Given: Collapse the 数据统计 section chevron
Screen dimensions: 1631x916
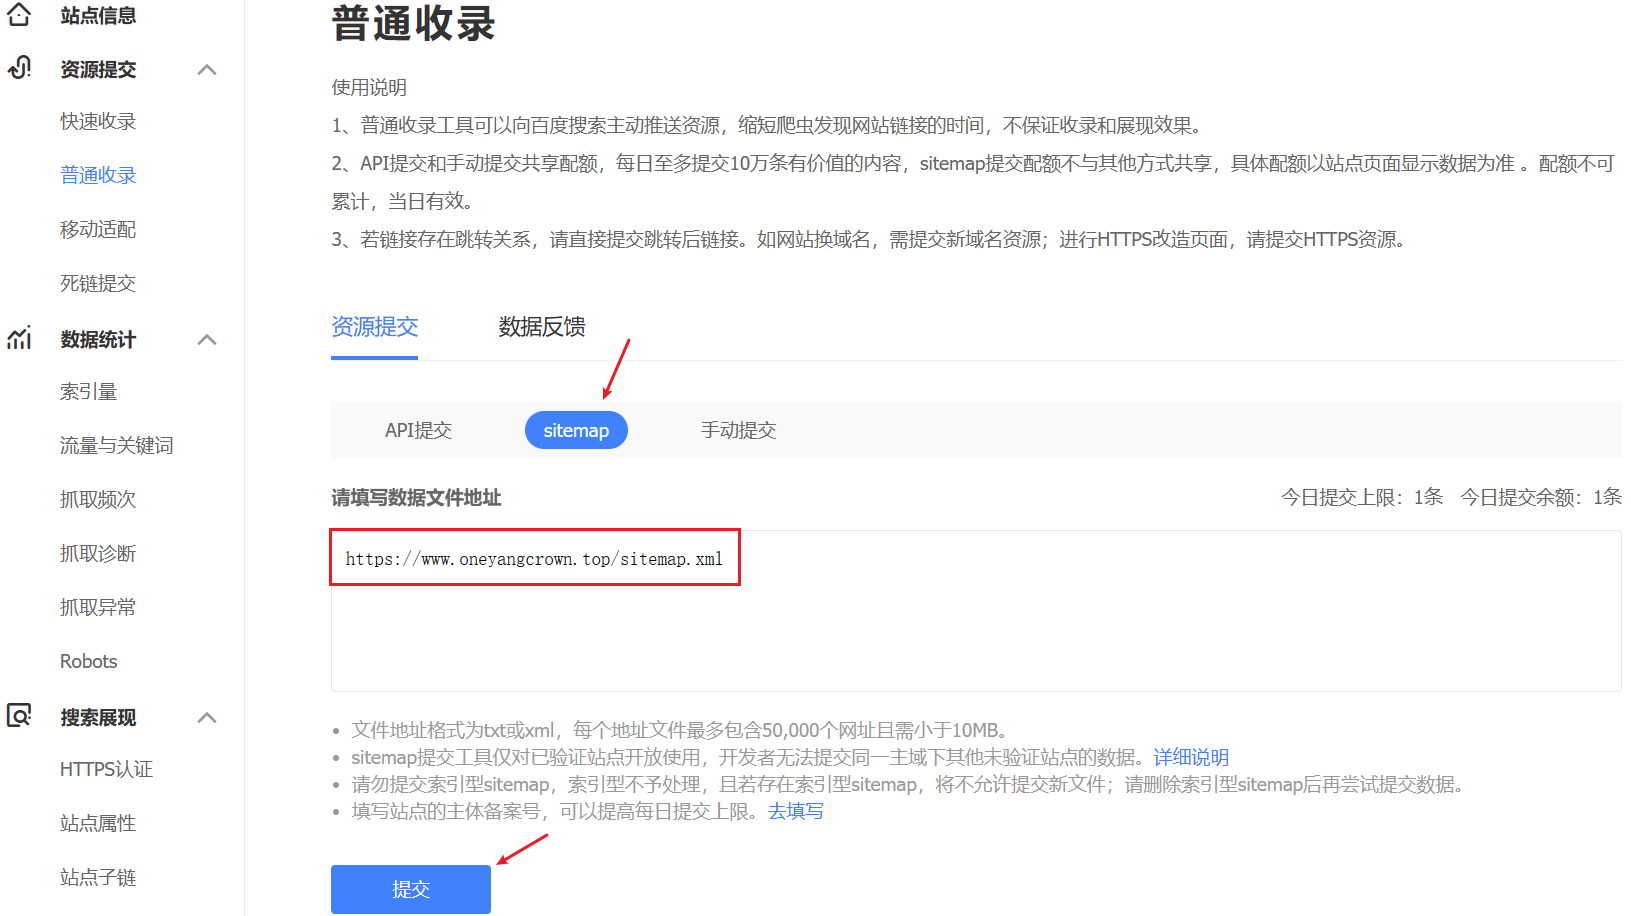Looking at the screenshot, I should pos(207,340).
